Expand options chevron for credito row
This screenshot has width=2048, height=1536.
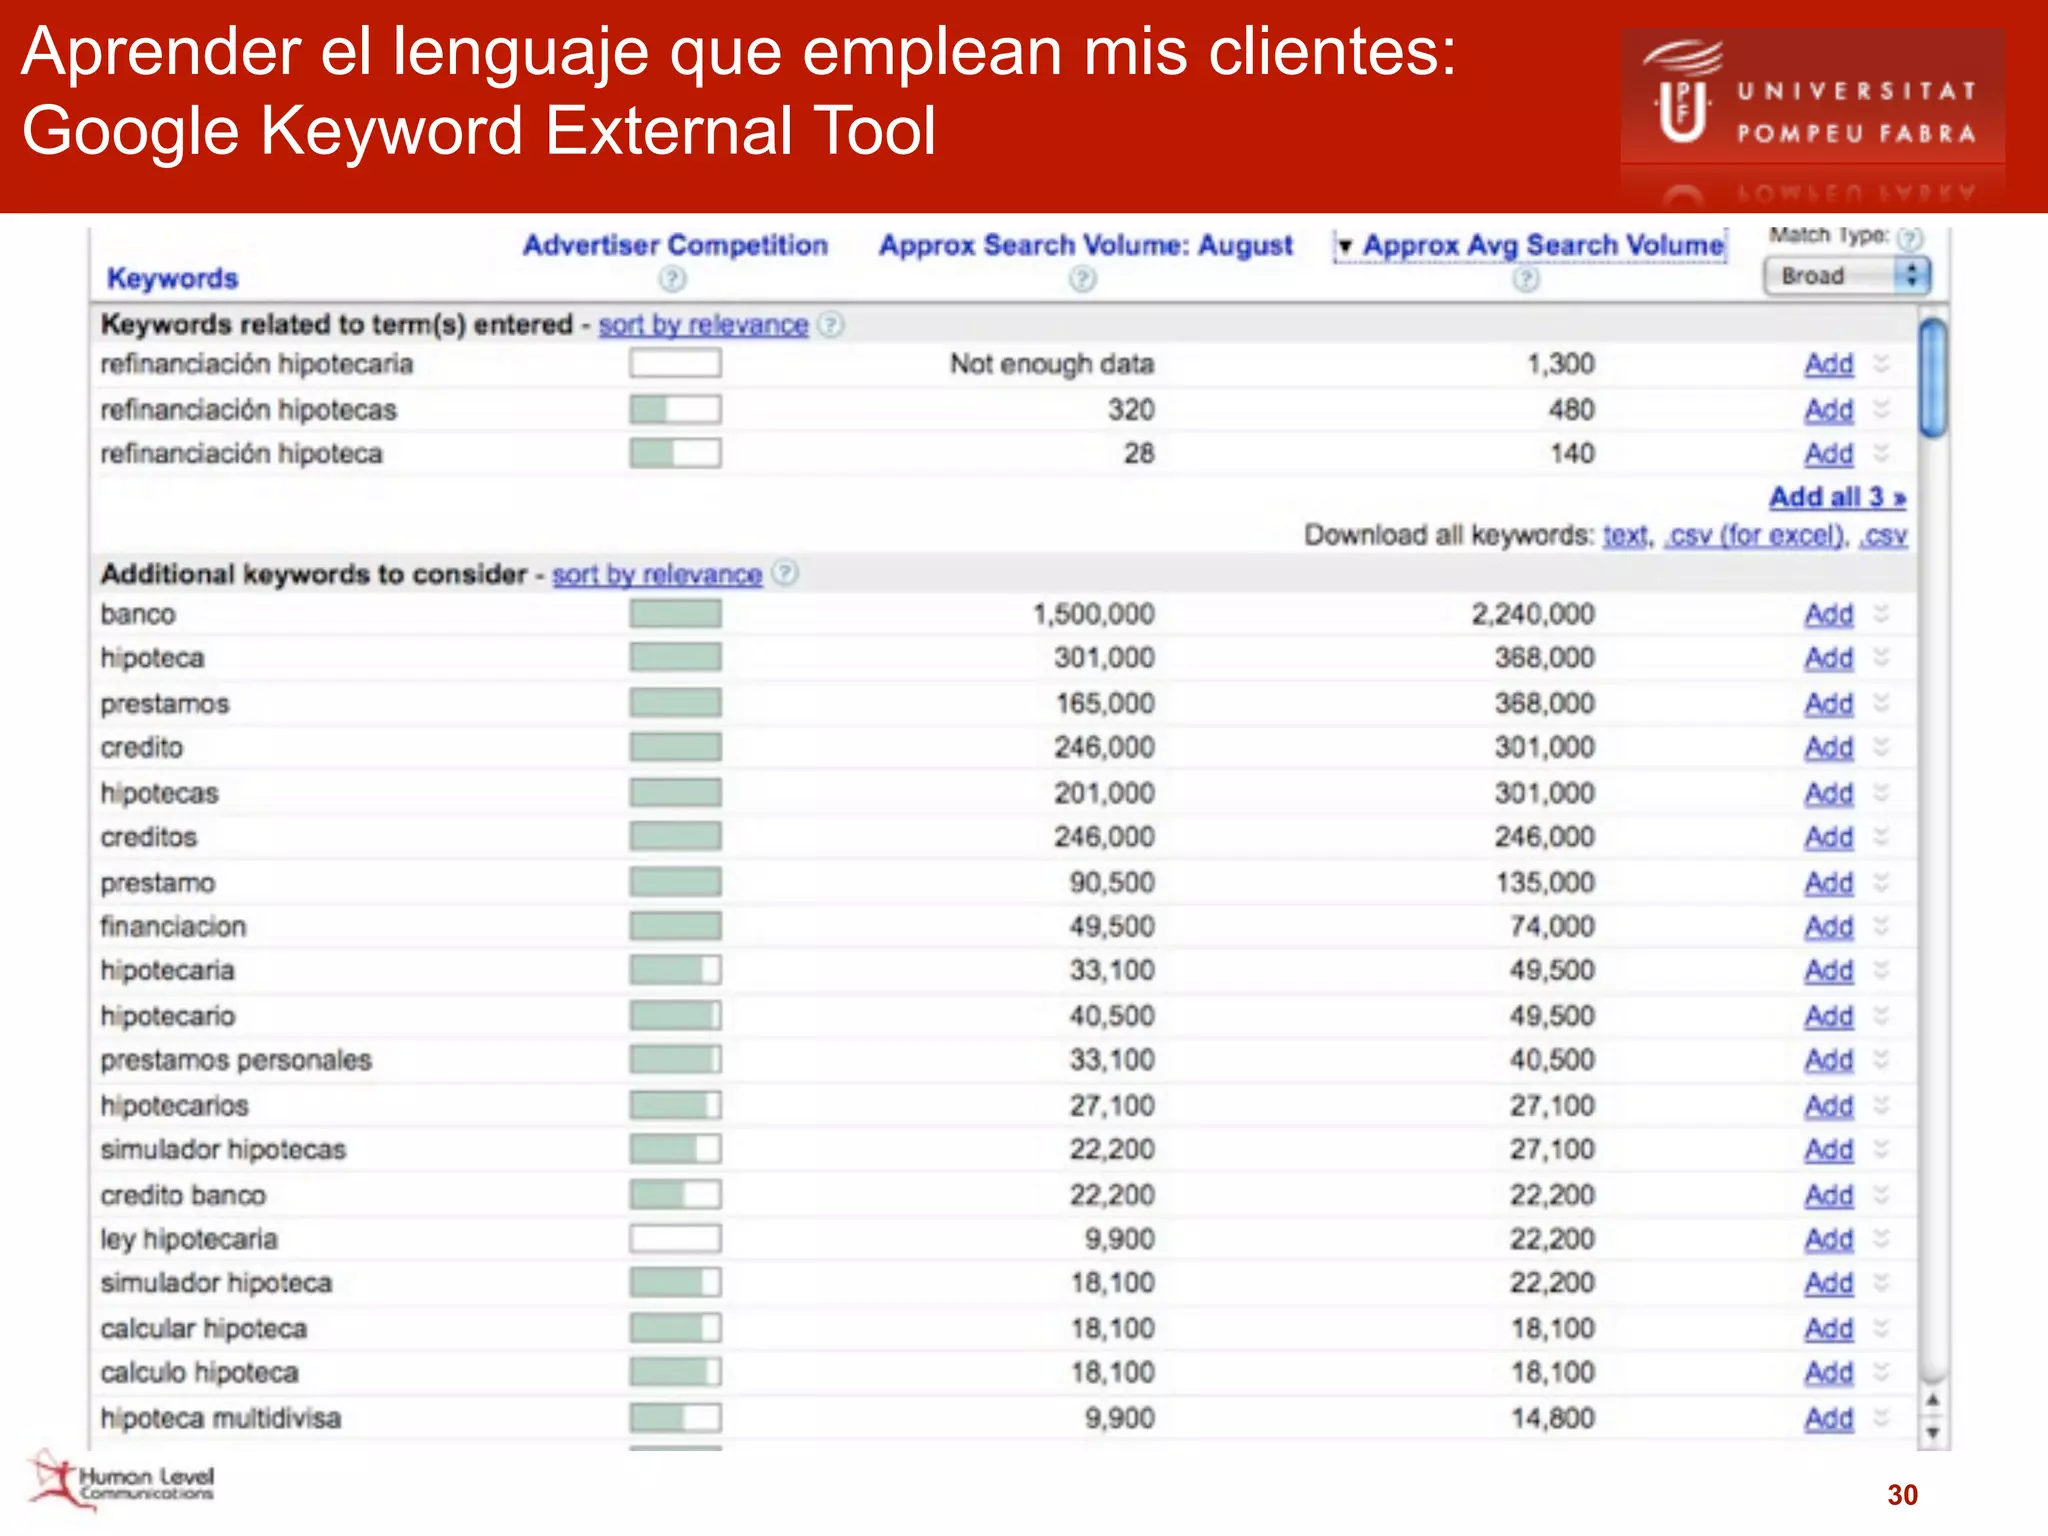1881,747
